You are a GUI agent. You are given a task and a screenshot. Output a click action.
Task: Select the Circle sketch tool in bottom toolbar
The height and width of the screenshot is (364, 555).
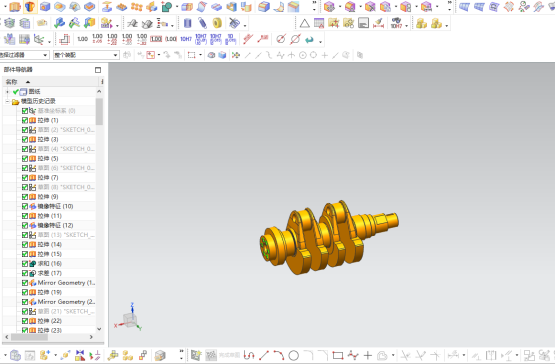pos(293,355)
